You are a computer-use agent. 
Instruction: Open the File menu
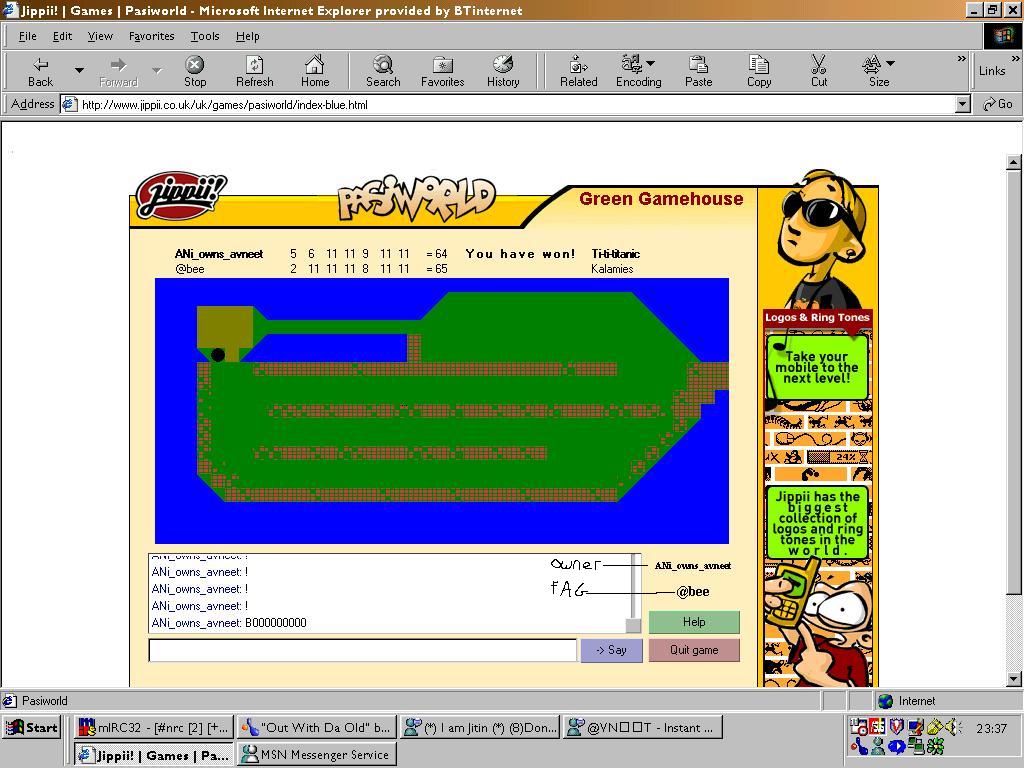pos(27,36)
